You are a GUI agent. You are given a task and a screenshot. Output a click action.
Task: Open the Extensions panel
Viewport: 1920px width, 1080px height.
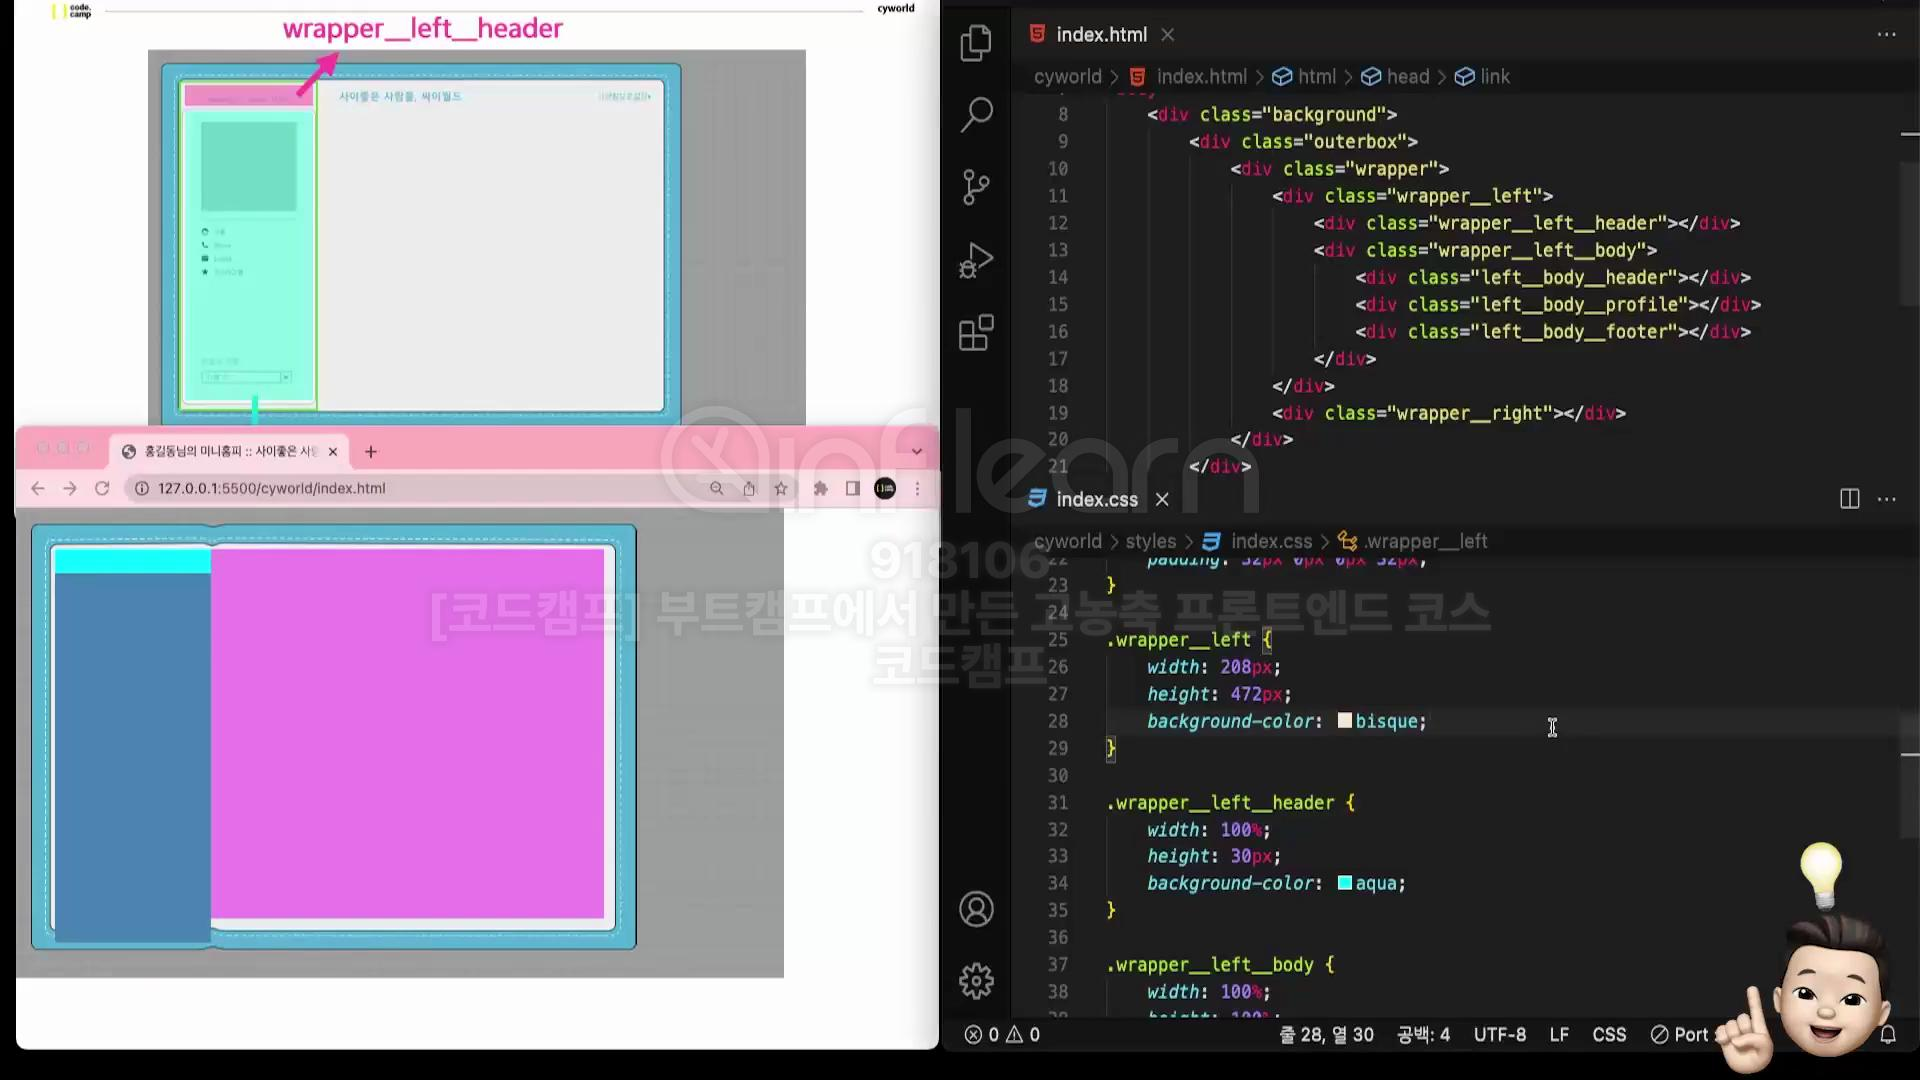[976, 333]
